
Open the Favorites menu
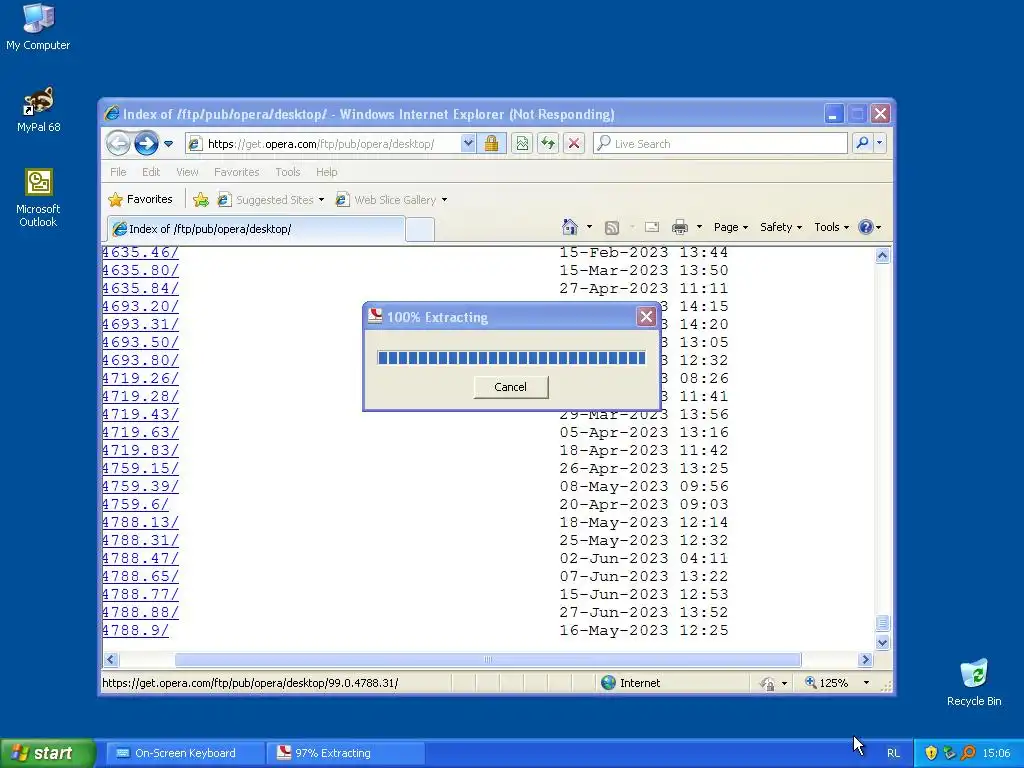[x=236, y=172]
